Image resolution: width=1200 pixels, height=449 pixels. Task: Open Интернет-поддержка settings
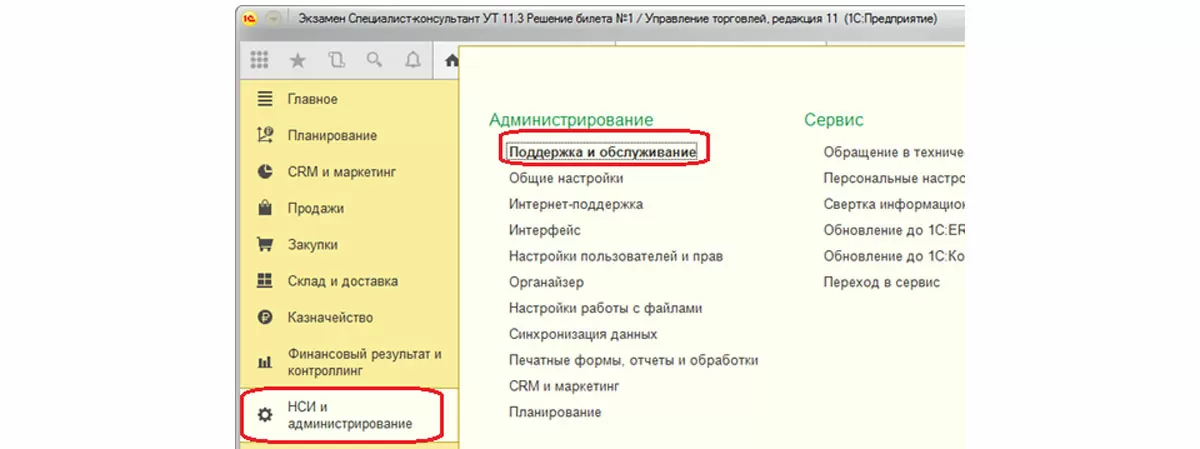point(575,204)
